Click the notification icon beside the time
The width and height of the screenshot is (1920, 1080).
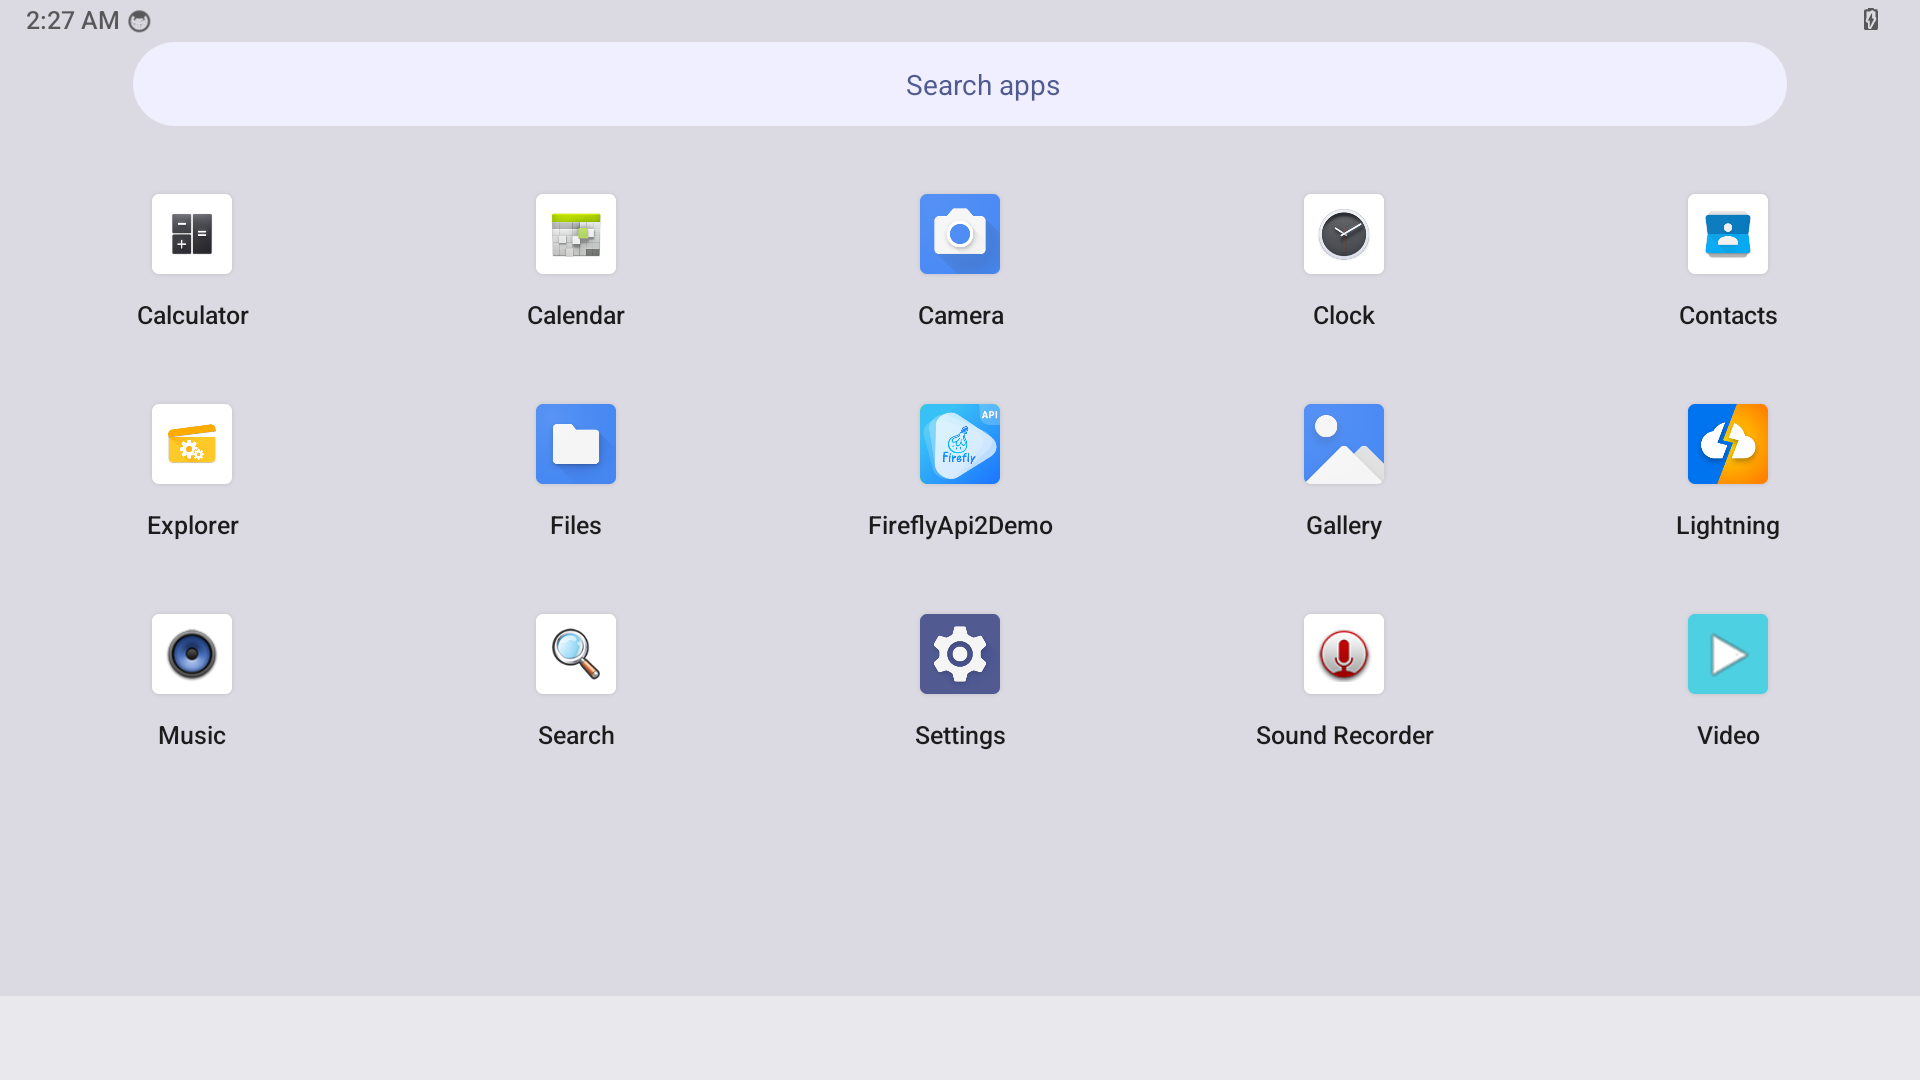[x=140, y=21]
